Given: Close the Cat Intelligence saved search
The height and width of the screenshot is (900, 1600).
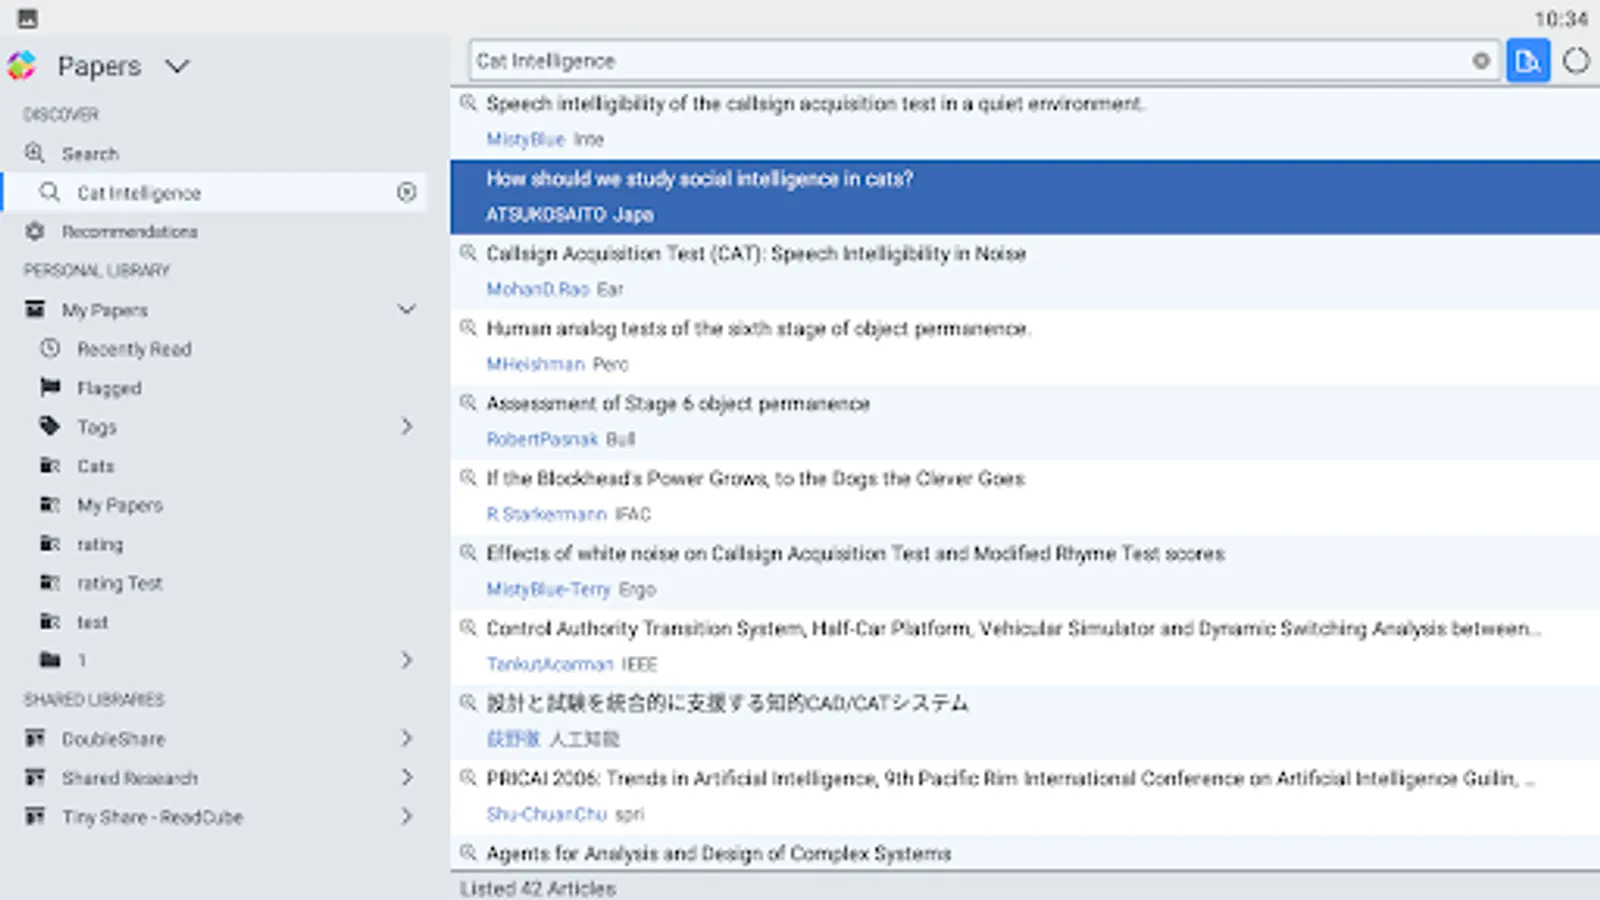Looking at the screenshot, I should (406, 192).
